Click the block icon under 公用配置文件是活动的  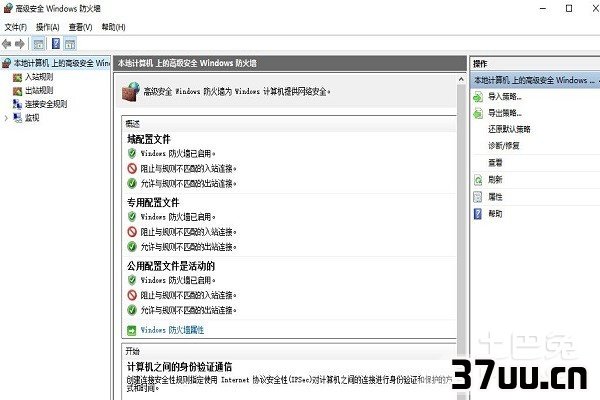coord(132,295)
